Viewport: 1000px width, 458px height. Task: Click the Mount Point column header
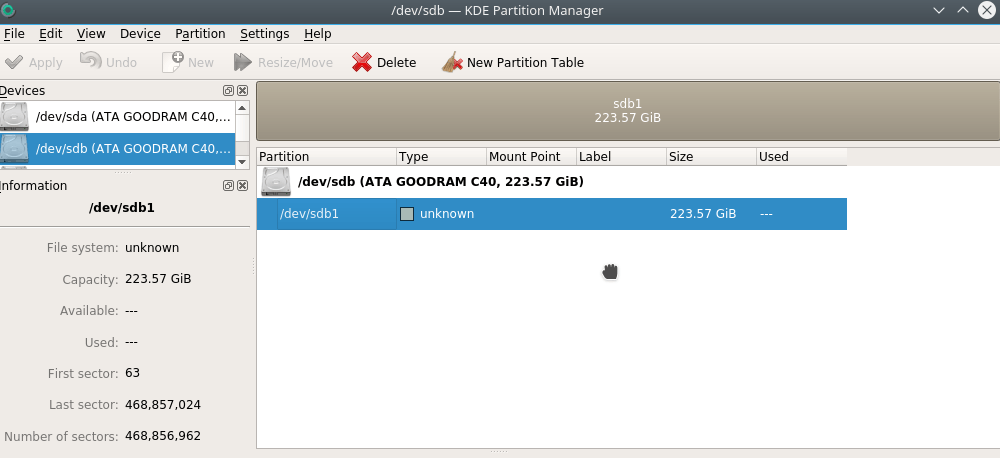530,157
